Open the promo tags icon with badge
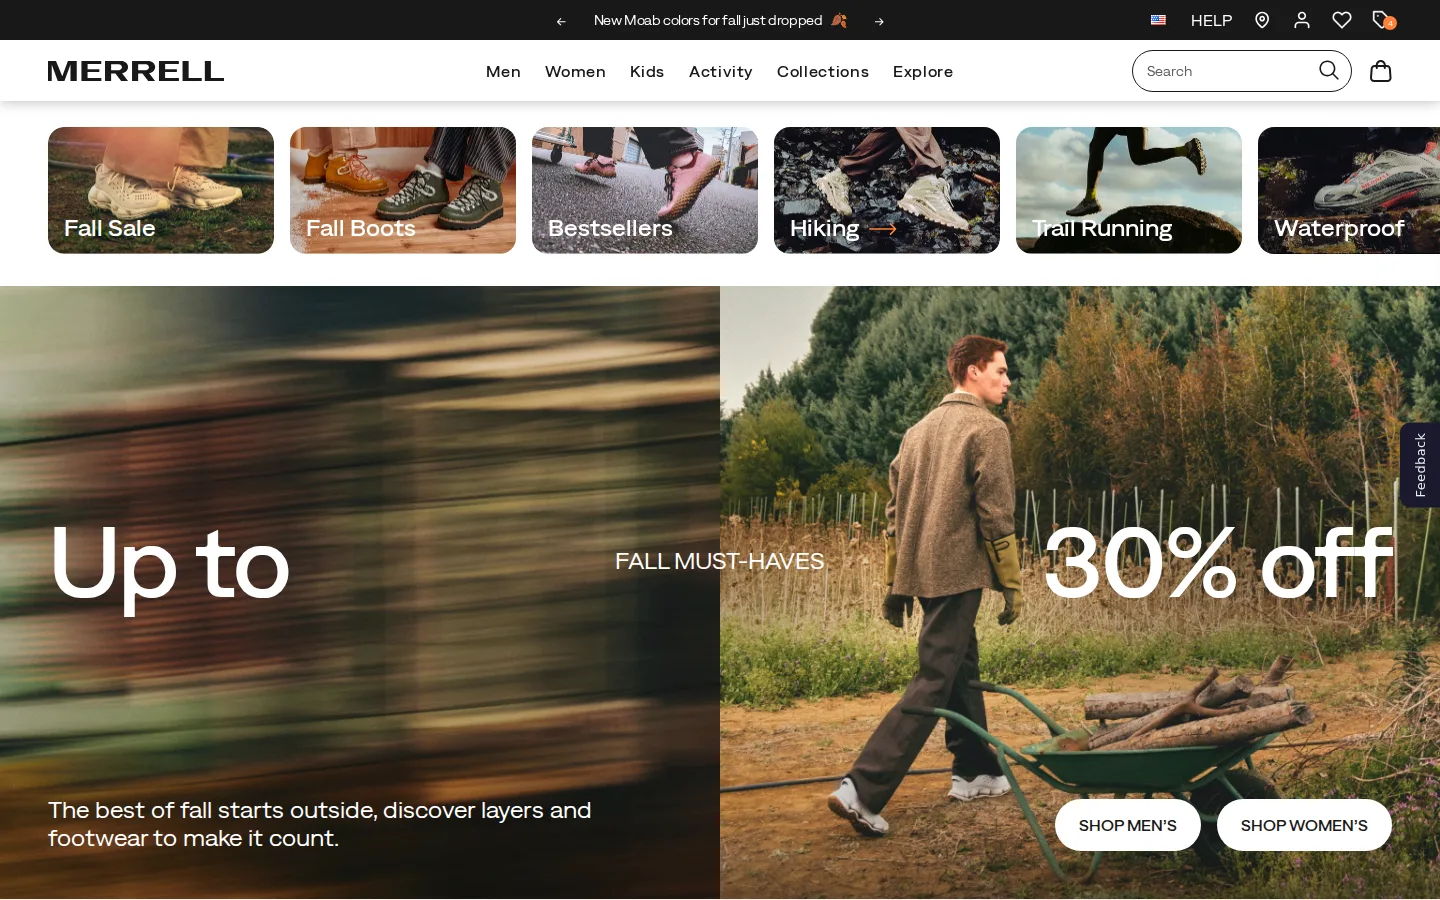Screen dimensions: 1440x900 click(x=1383, y=20)
